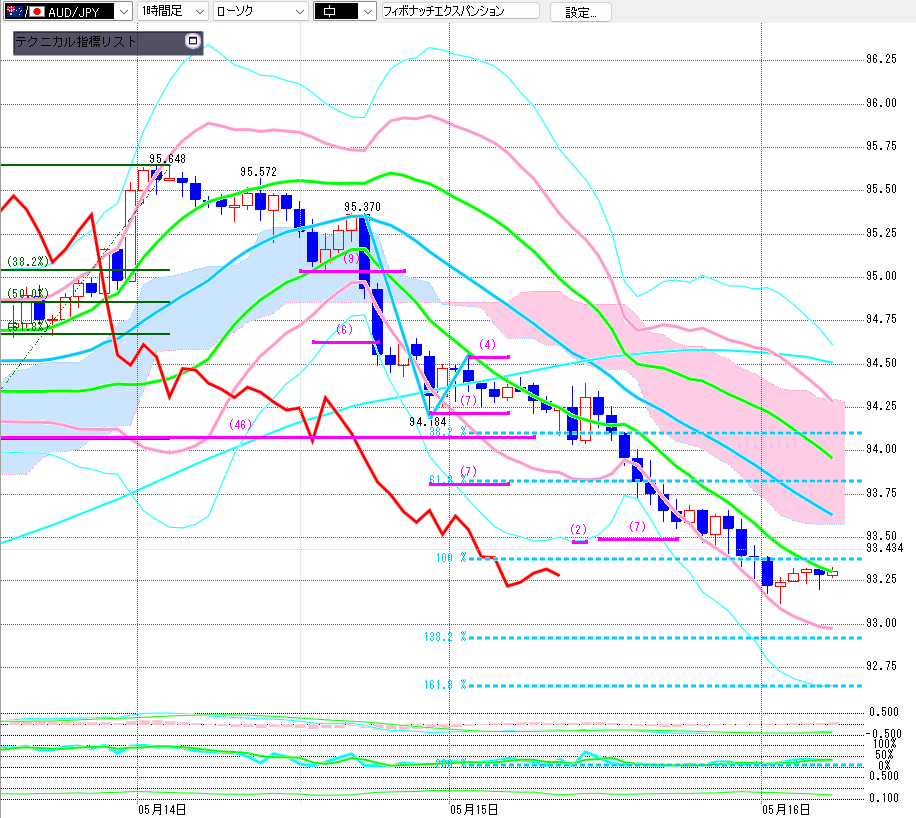Screen dimensions: 916x818
Task: Click the (4) pink count label
Action: click(487, 345)
